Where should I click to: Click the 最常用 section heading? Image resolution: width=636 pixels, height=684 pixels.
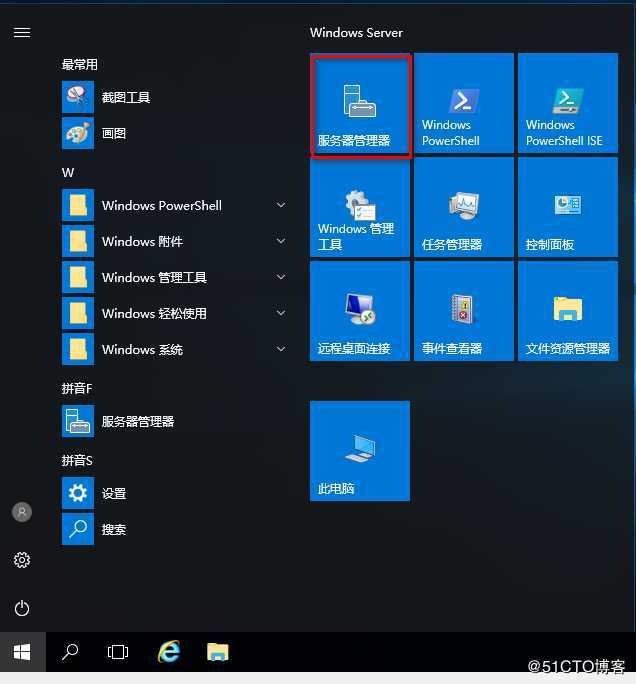79,65
